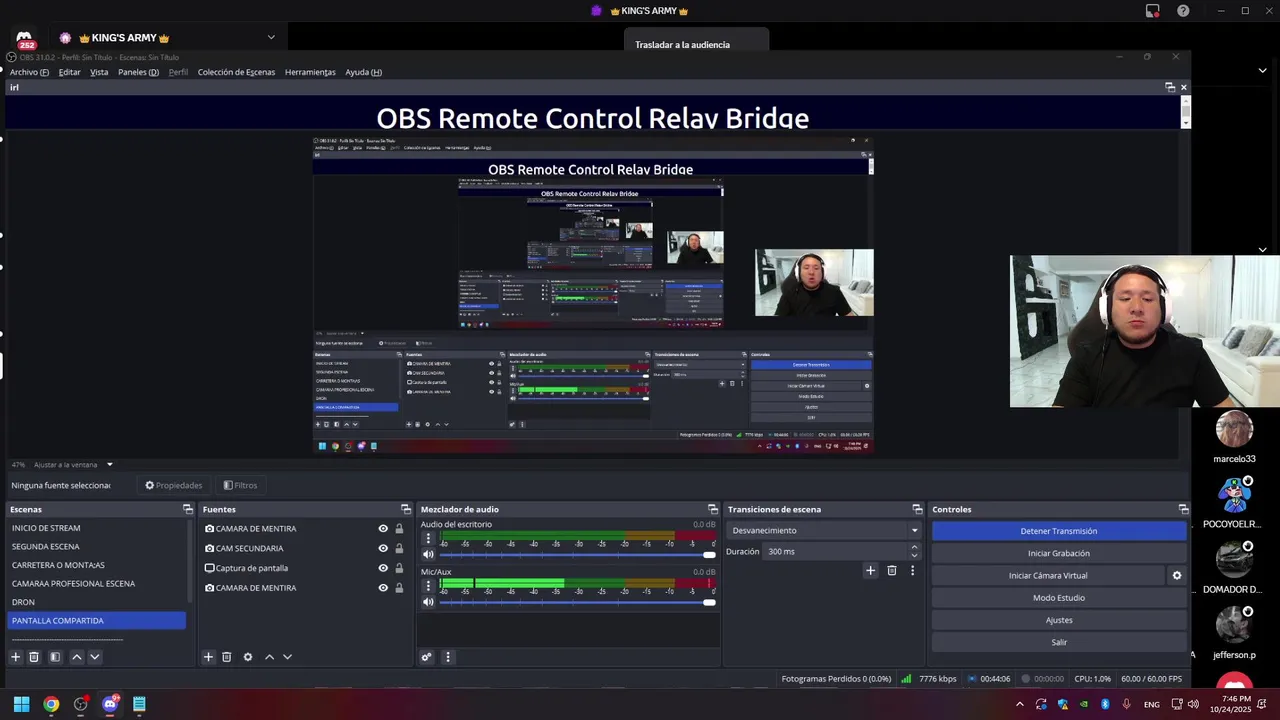Open source properties gear in Fuentes toolbar
Viewport: 1280px width, 720px height.
coord(248,657)
